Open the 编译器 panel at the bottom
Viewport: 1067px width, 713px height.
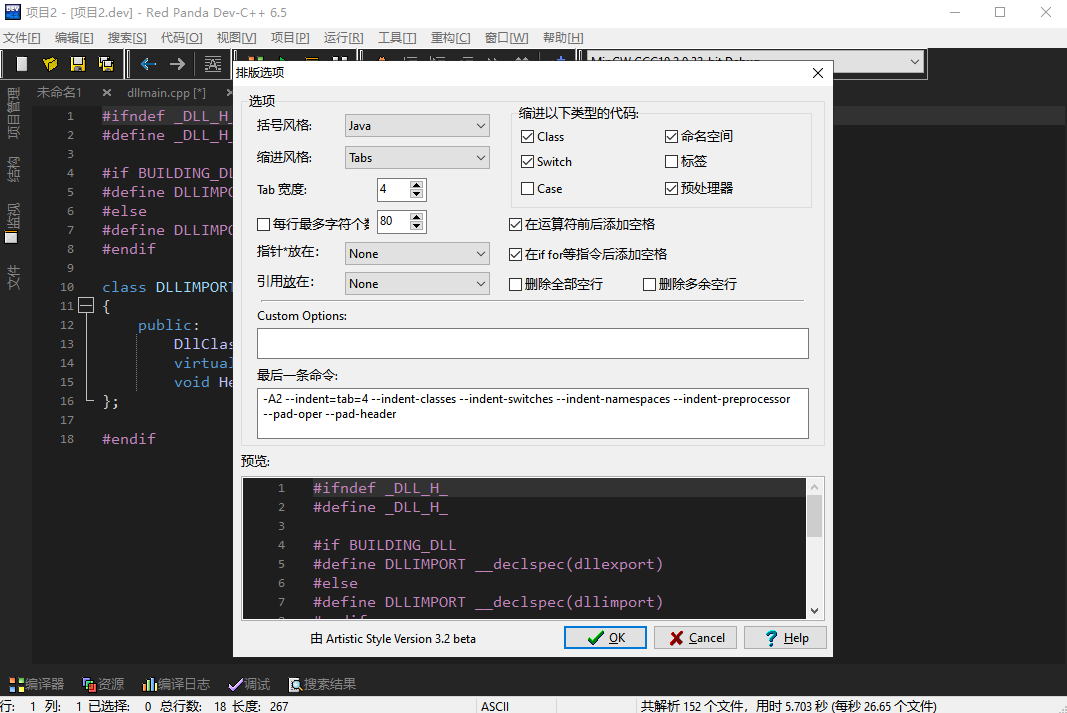(x=36, y=684)
